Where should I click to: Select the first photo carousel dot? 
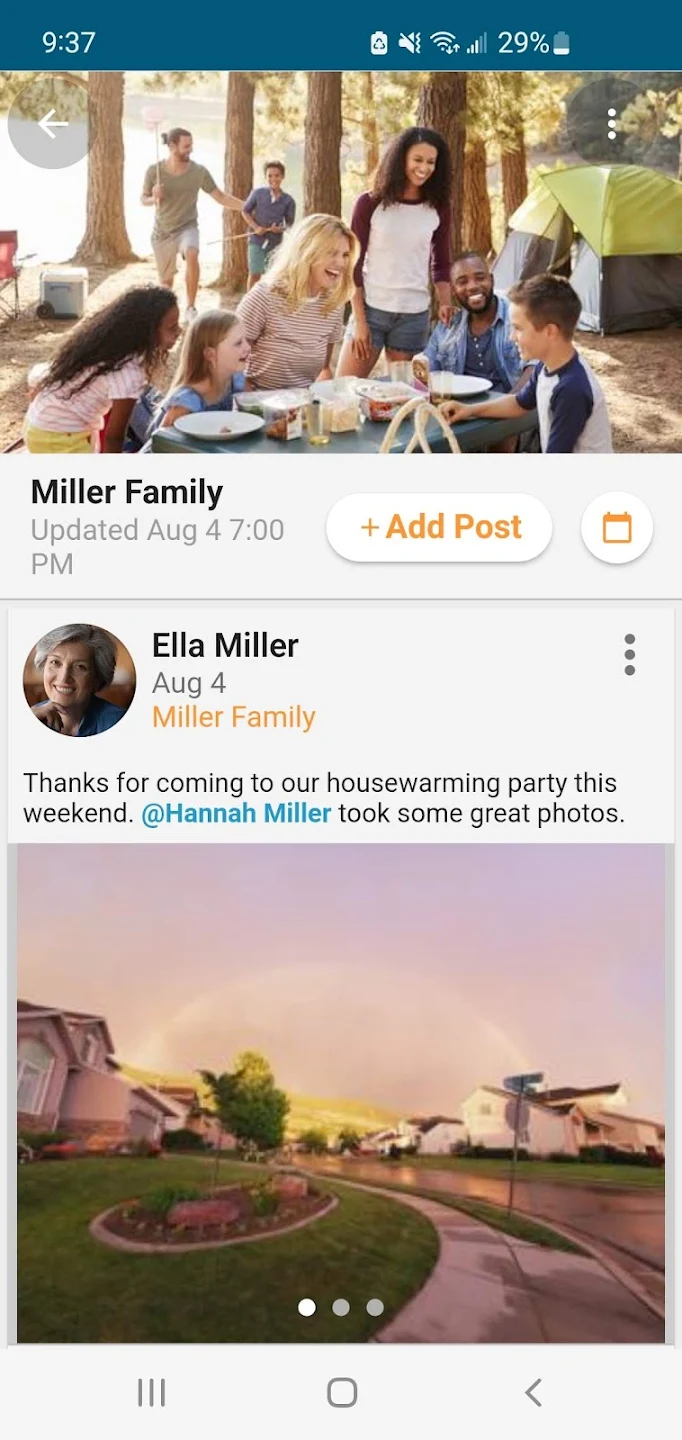click(x=307, y=1307)
